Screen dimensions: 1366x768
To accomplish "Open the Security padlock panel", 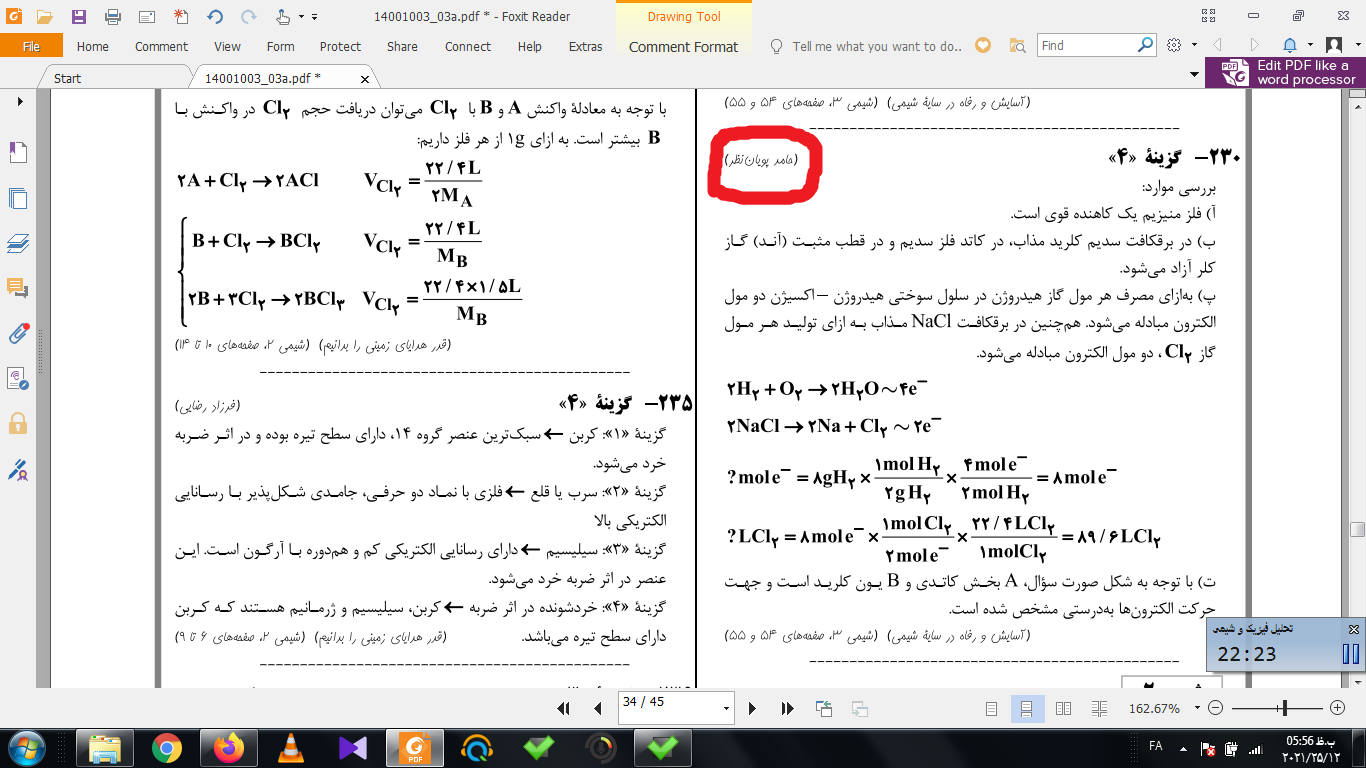I will point(17,423).
